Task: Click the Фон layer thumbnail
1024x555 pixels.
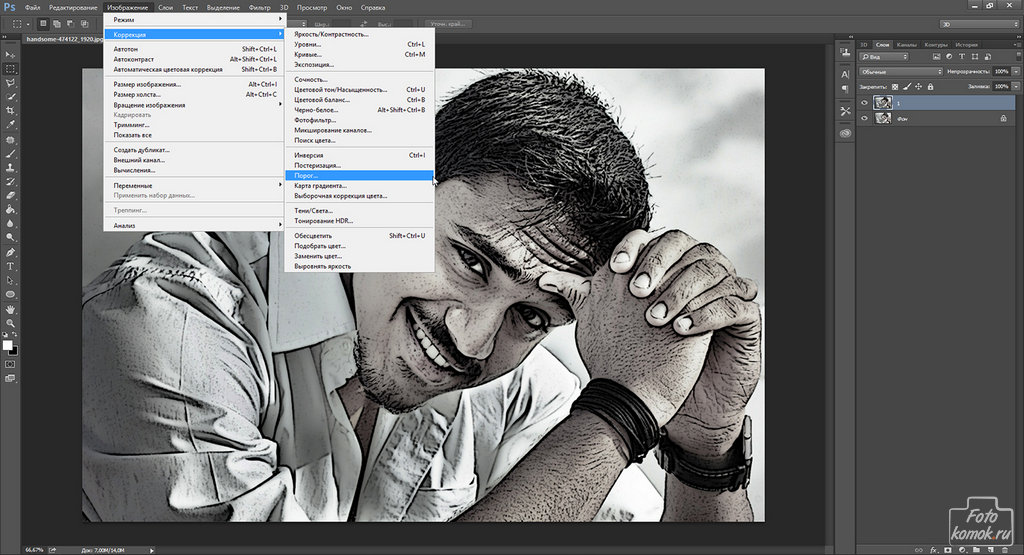Action: point(883,118)
